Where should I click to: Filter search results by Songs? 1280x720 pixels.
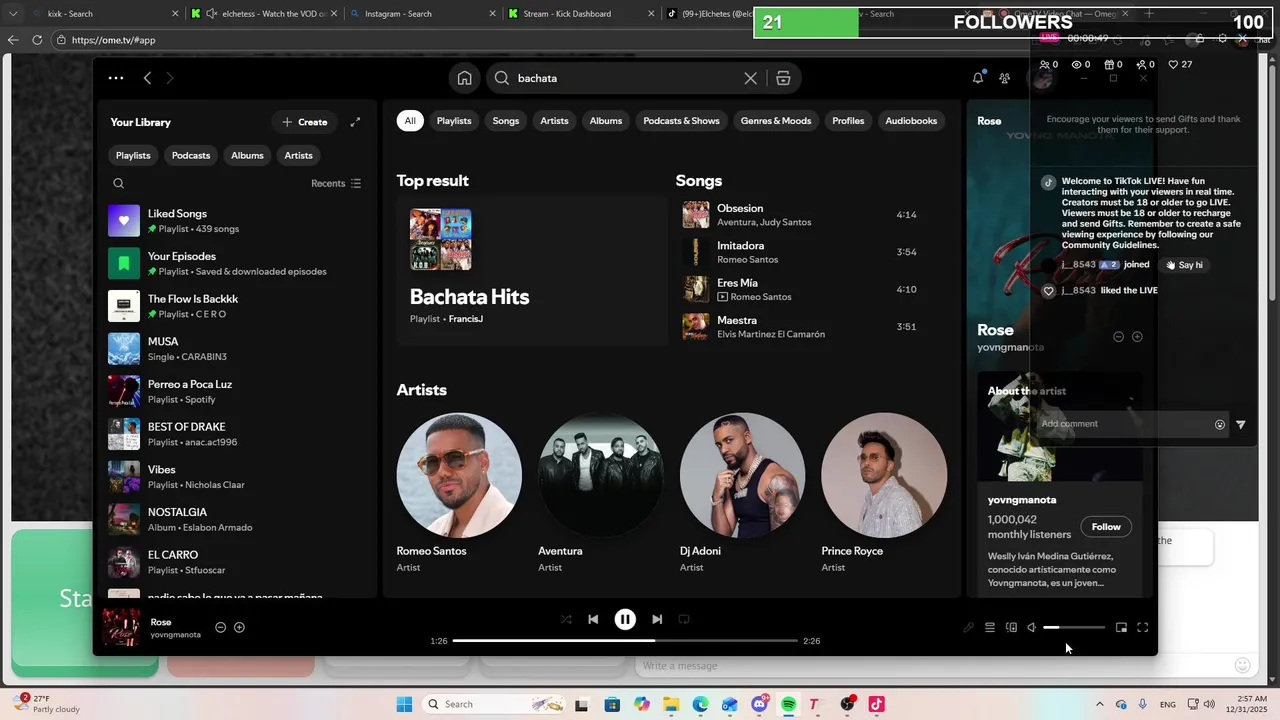[x=506, y=120]
